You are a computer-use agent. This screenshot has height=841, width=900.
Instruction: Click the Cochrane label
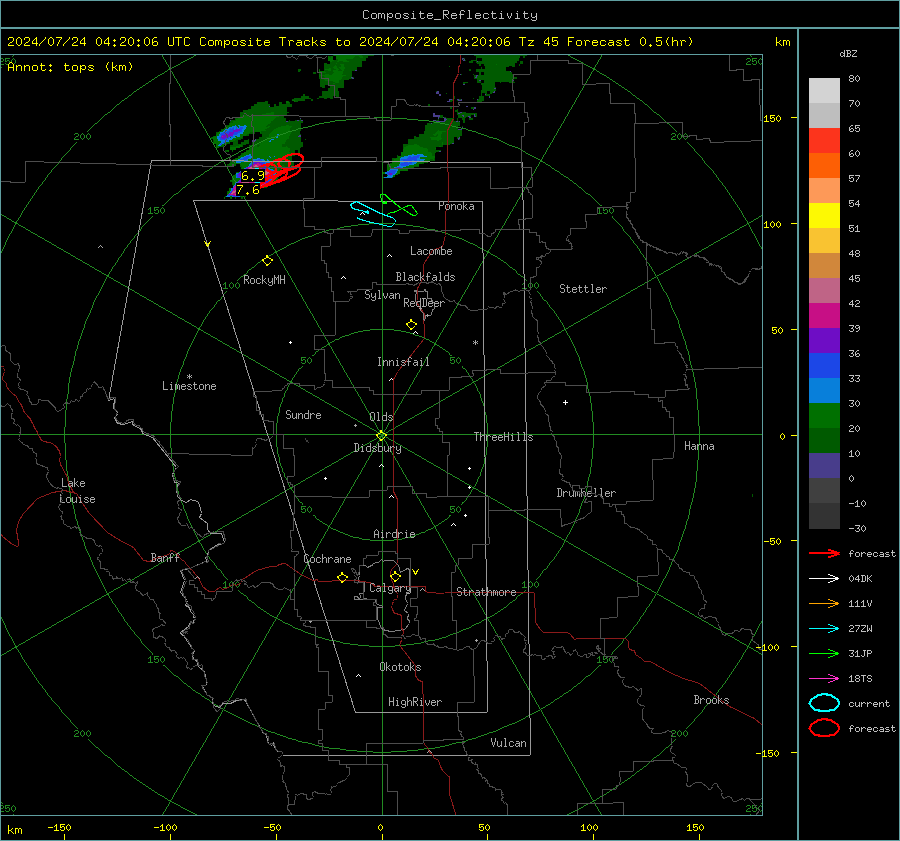pyautogui.click(x=327, y=559)
